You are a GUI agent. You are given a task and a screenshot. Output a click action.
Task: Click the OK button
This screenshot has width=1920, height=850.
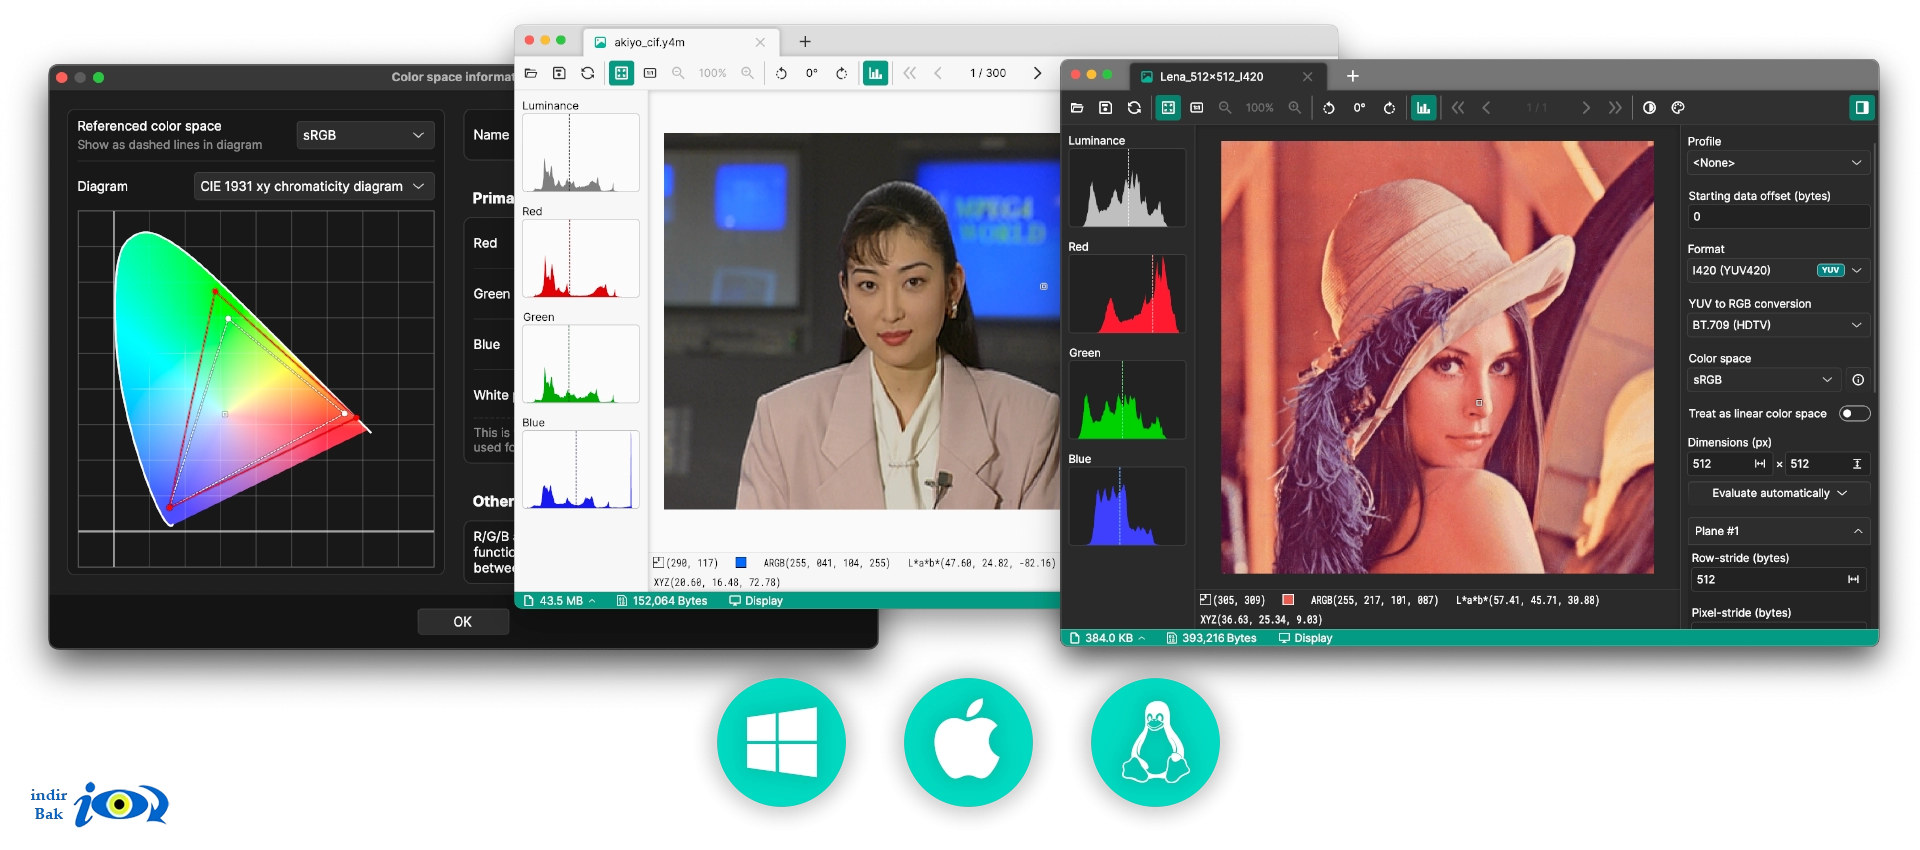coord(463,622)
